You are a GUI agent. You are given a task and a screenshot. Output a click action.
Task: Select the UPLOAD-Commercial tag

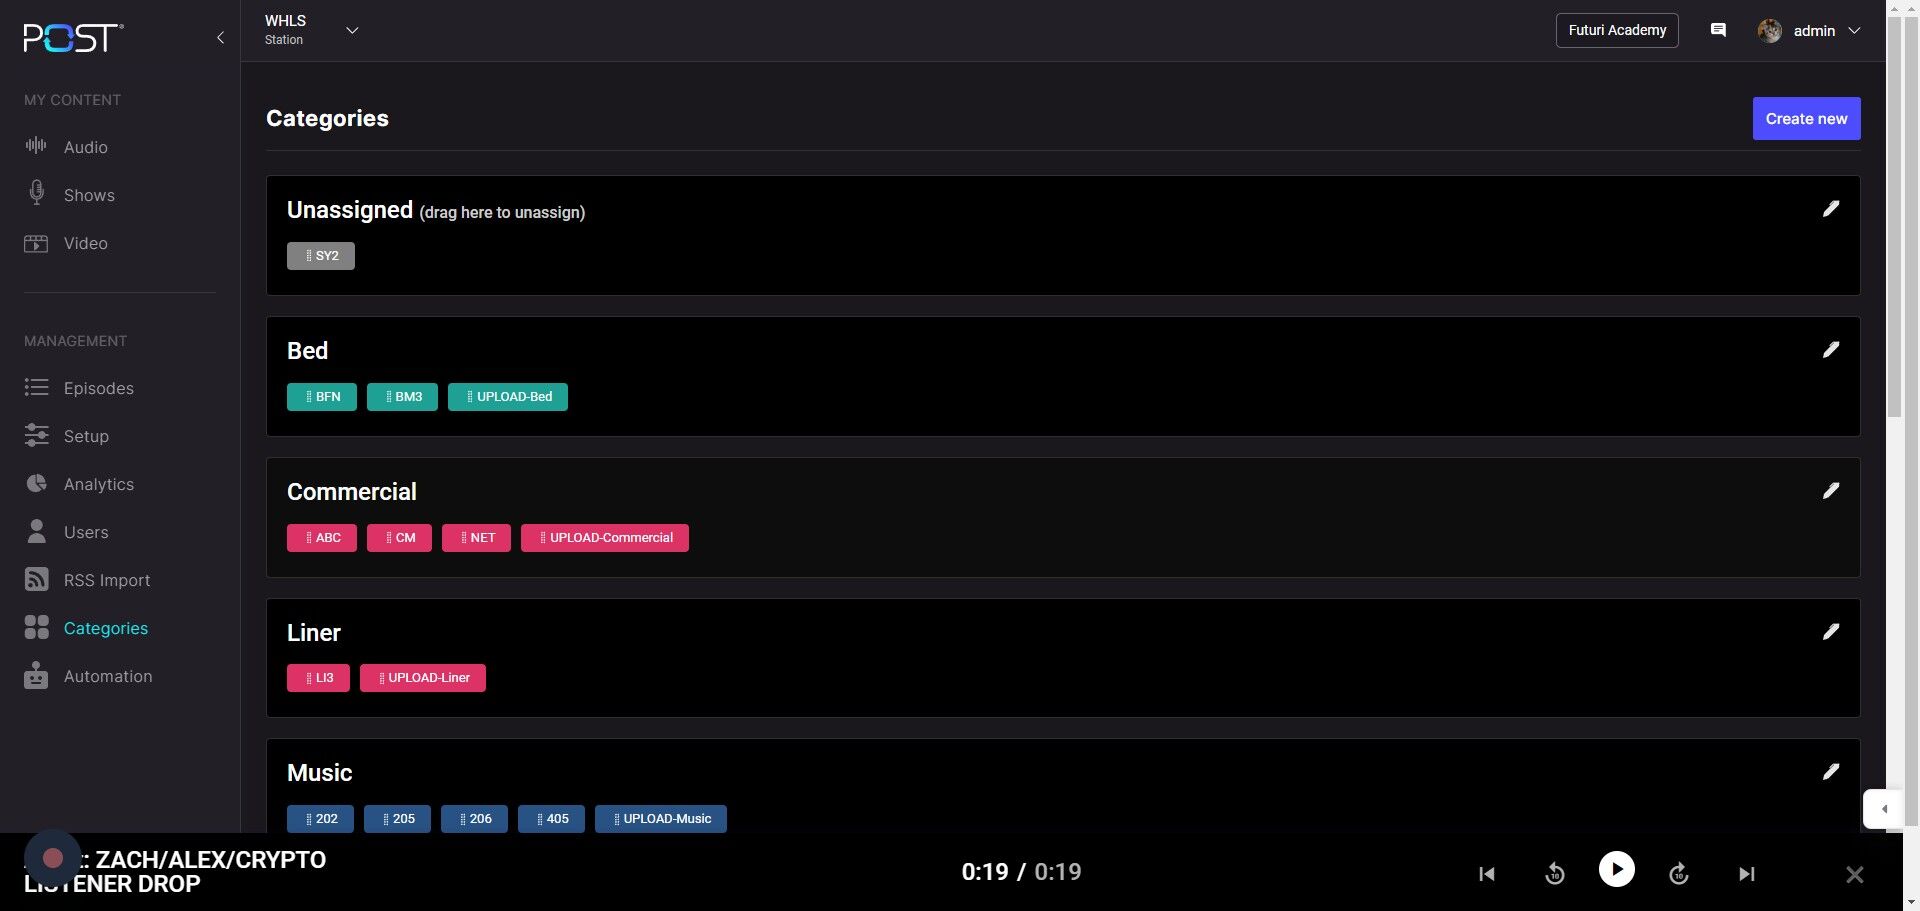point(604,538)
